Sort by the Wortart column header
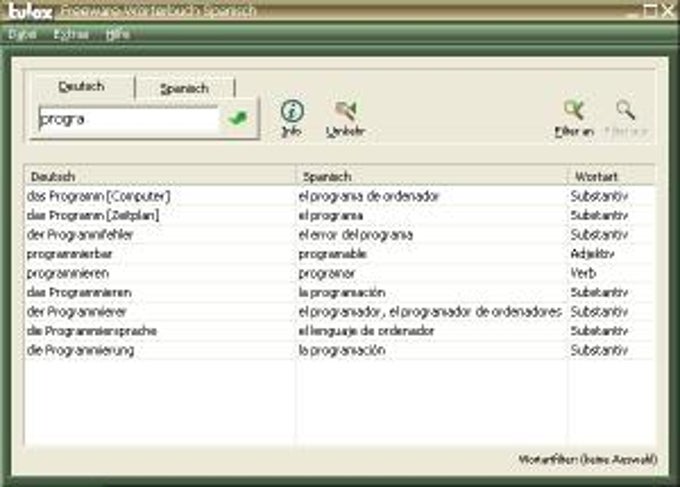 click(x=611, y=176)
